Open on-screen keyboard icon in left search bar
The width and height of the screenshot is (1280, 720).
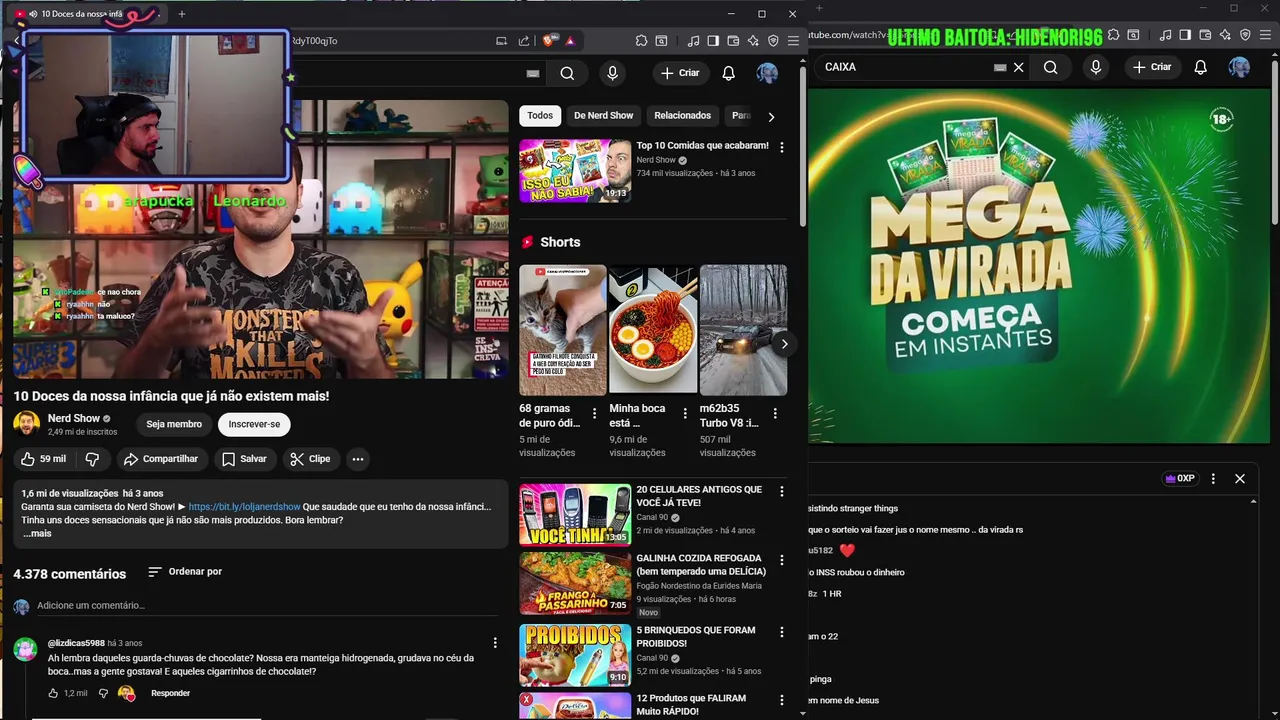533,73
